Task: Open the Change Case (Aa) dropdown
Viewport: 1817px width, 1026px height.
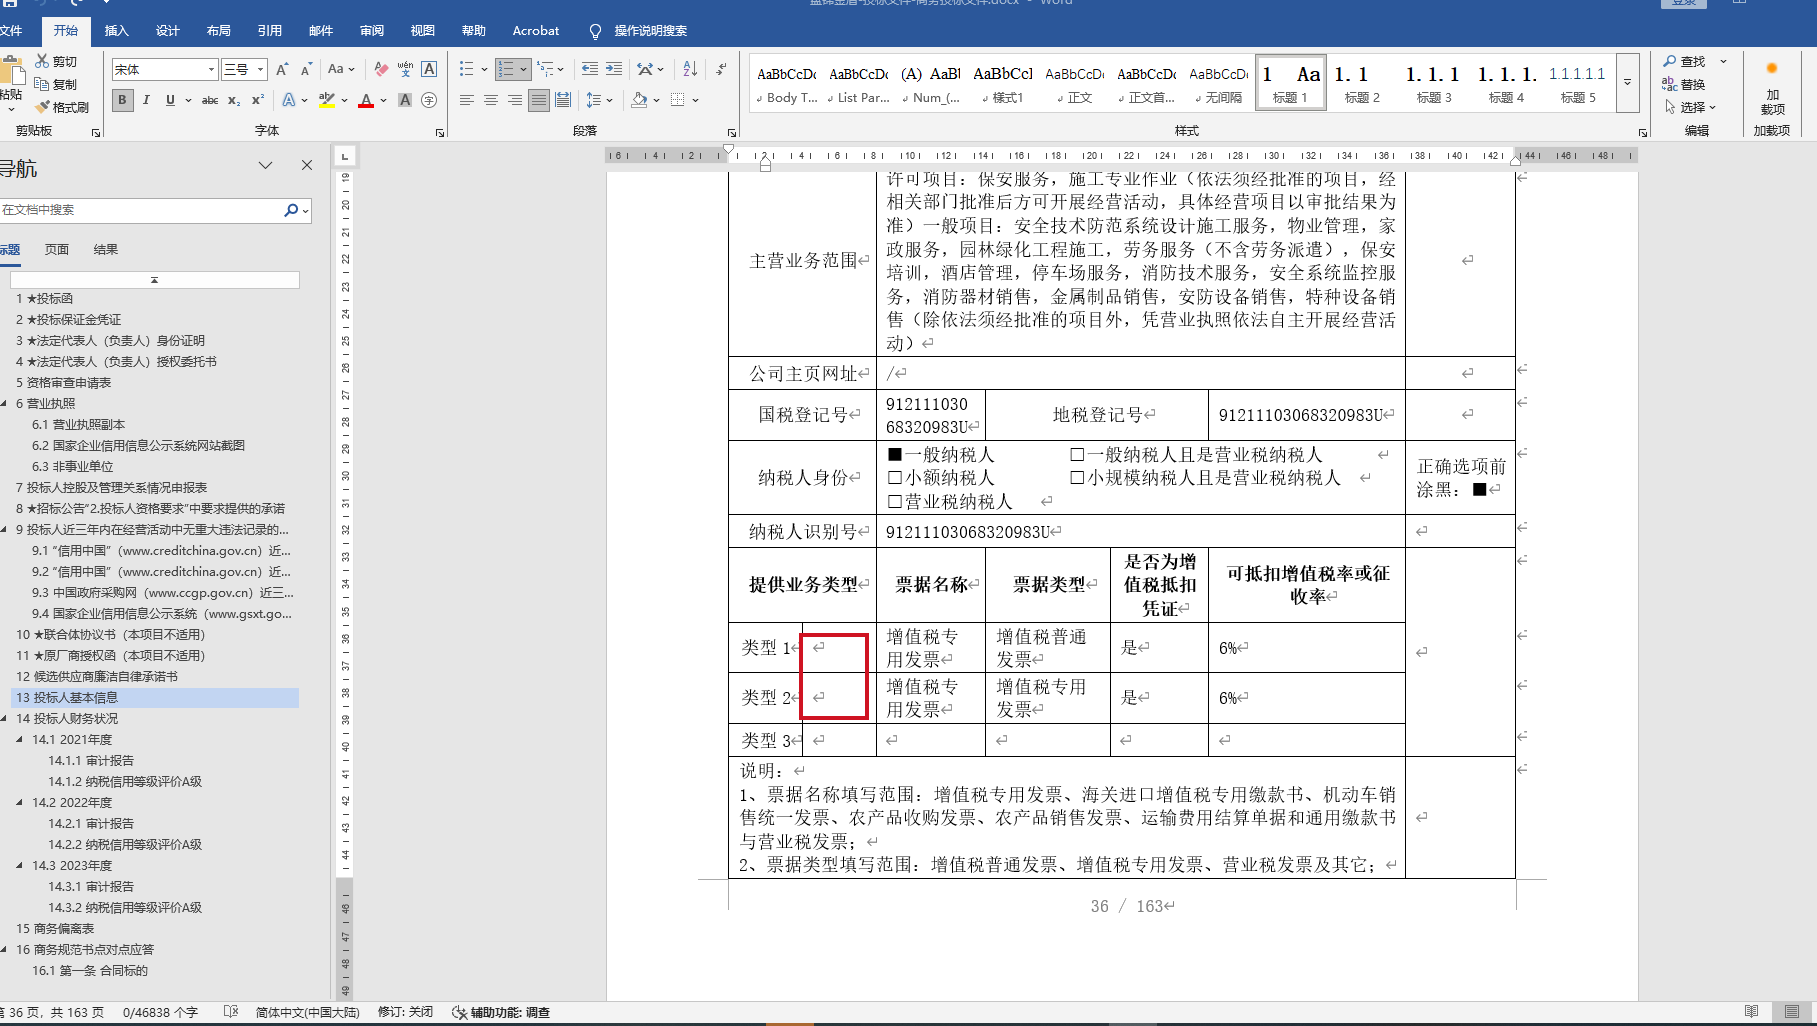Action: tap(341, 69)
